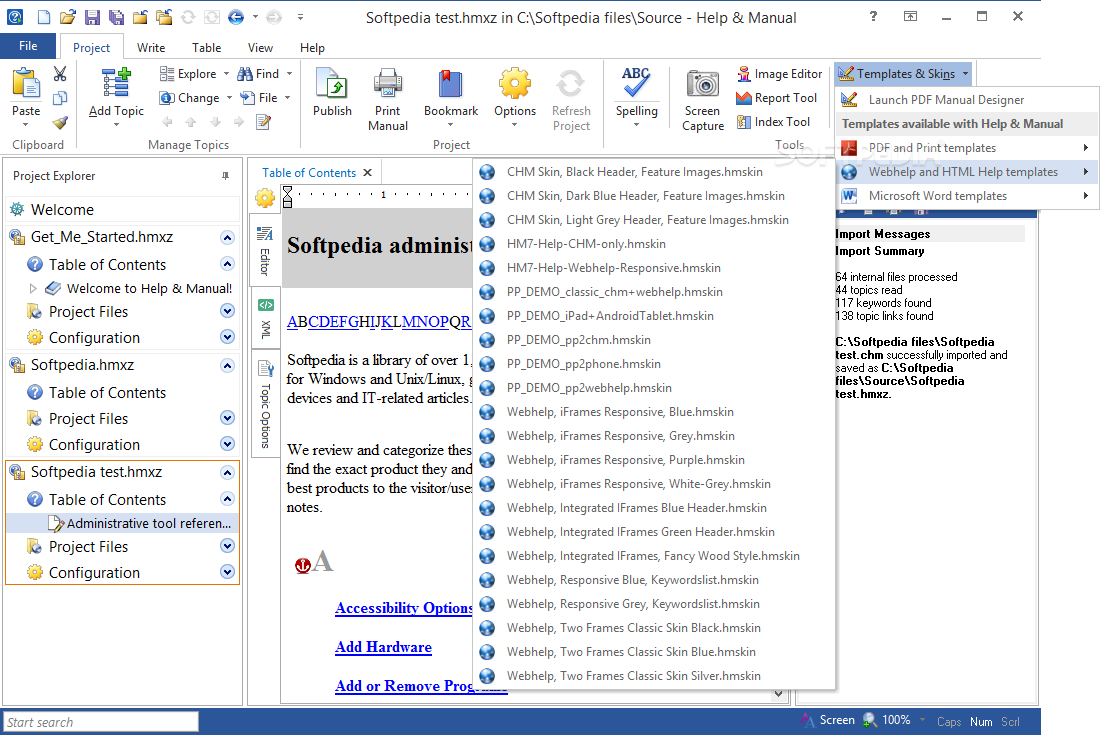Click the save all multiple floppies icon

pyautogui.click(x=116, y=17)
